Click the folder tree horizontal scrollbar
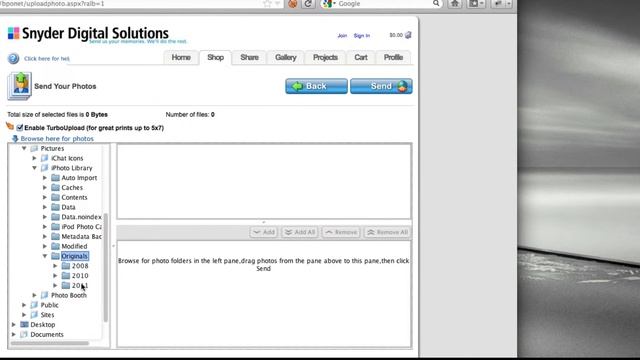The height and width of the screenshot is (360, 640). 50,343
